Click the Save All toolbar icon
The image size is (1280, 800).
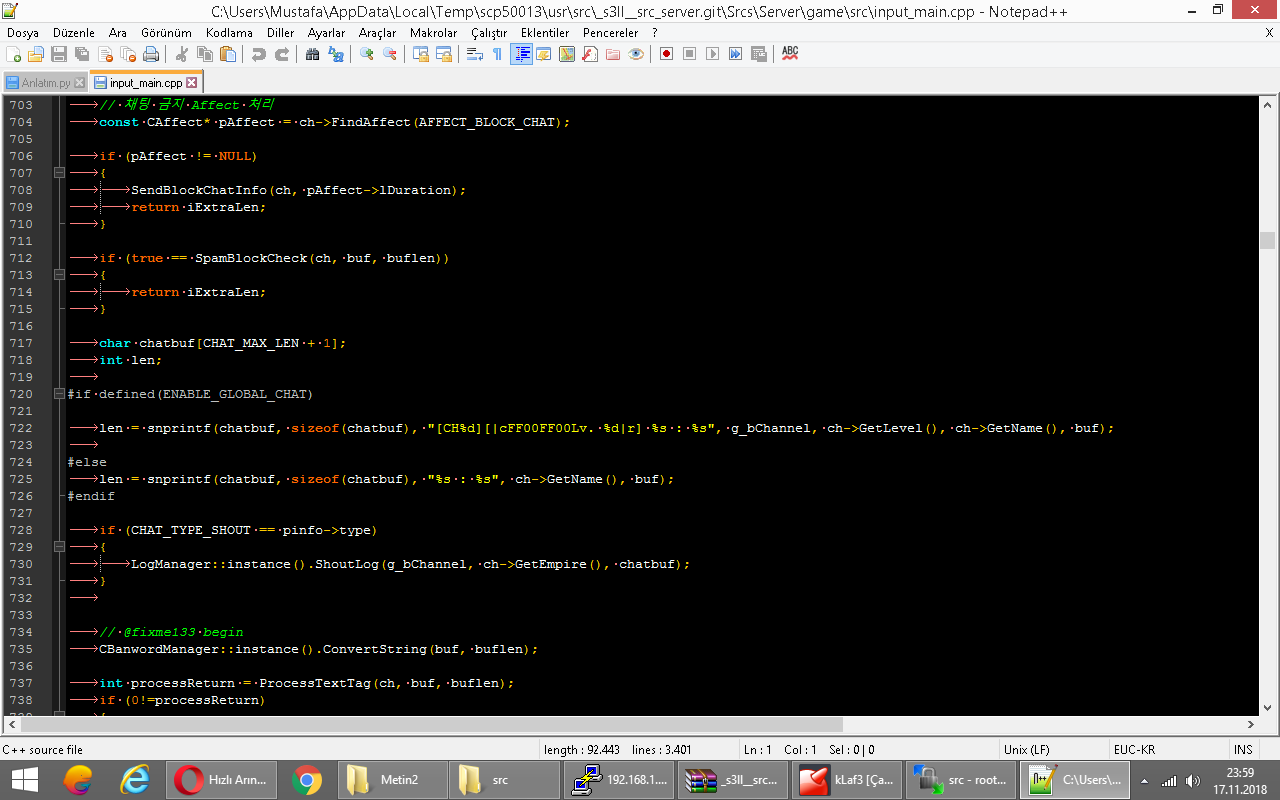pyautogui.click(x=82, y=54)
